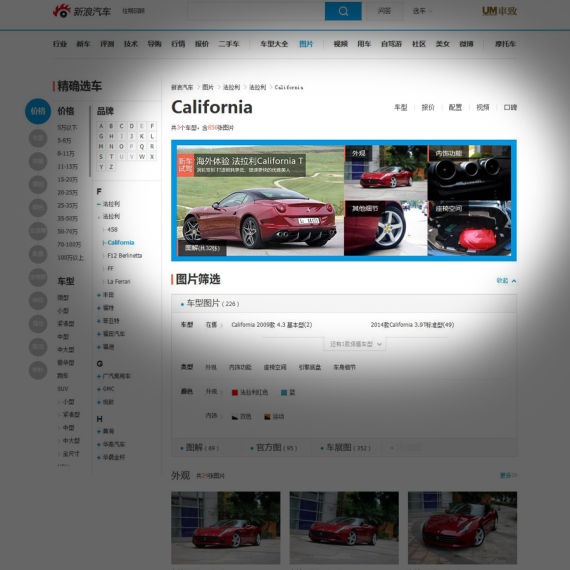Click brand letter G in alphabet grid

(101, 136)
